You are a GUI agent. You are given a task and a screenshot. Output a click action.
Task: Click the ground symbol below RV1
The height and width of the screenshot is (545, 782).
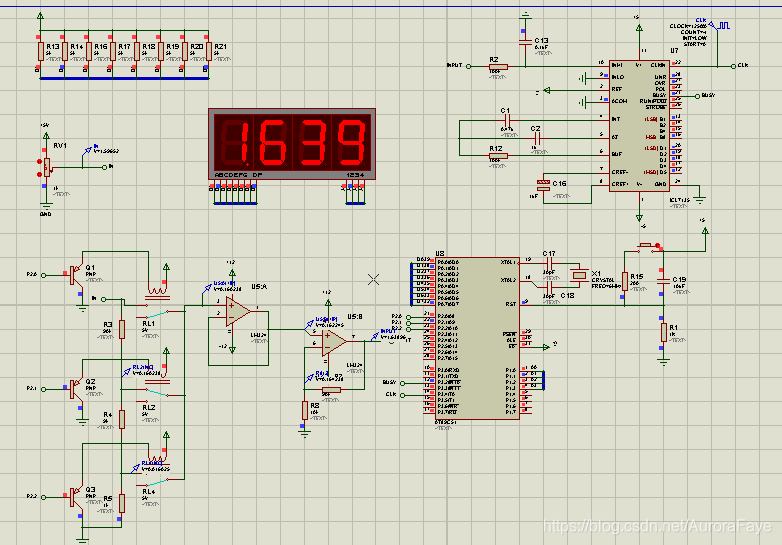coord(46,205)
